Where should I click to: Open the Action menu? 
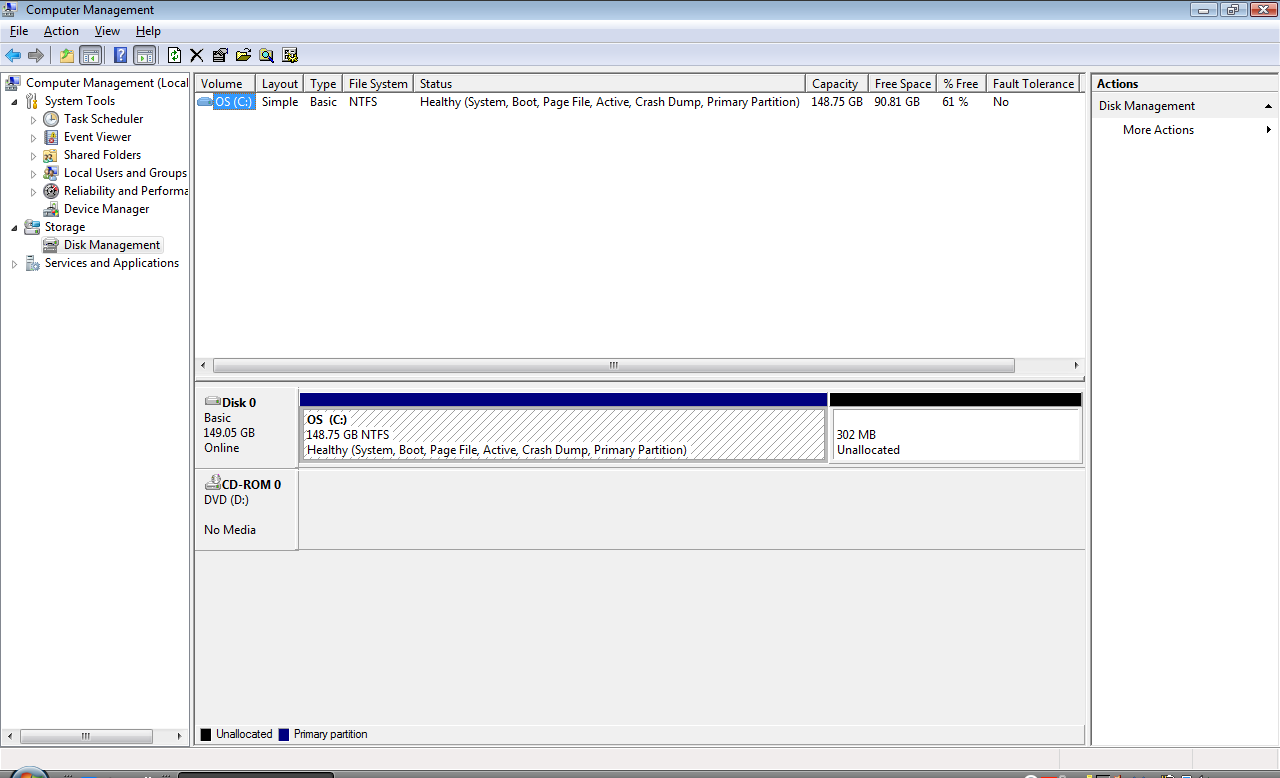(x=61, y=31)
